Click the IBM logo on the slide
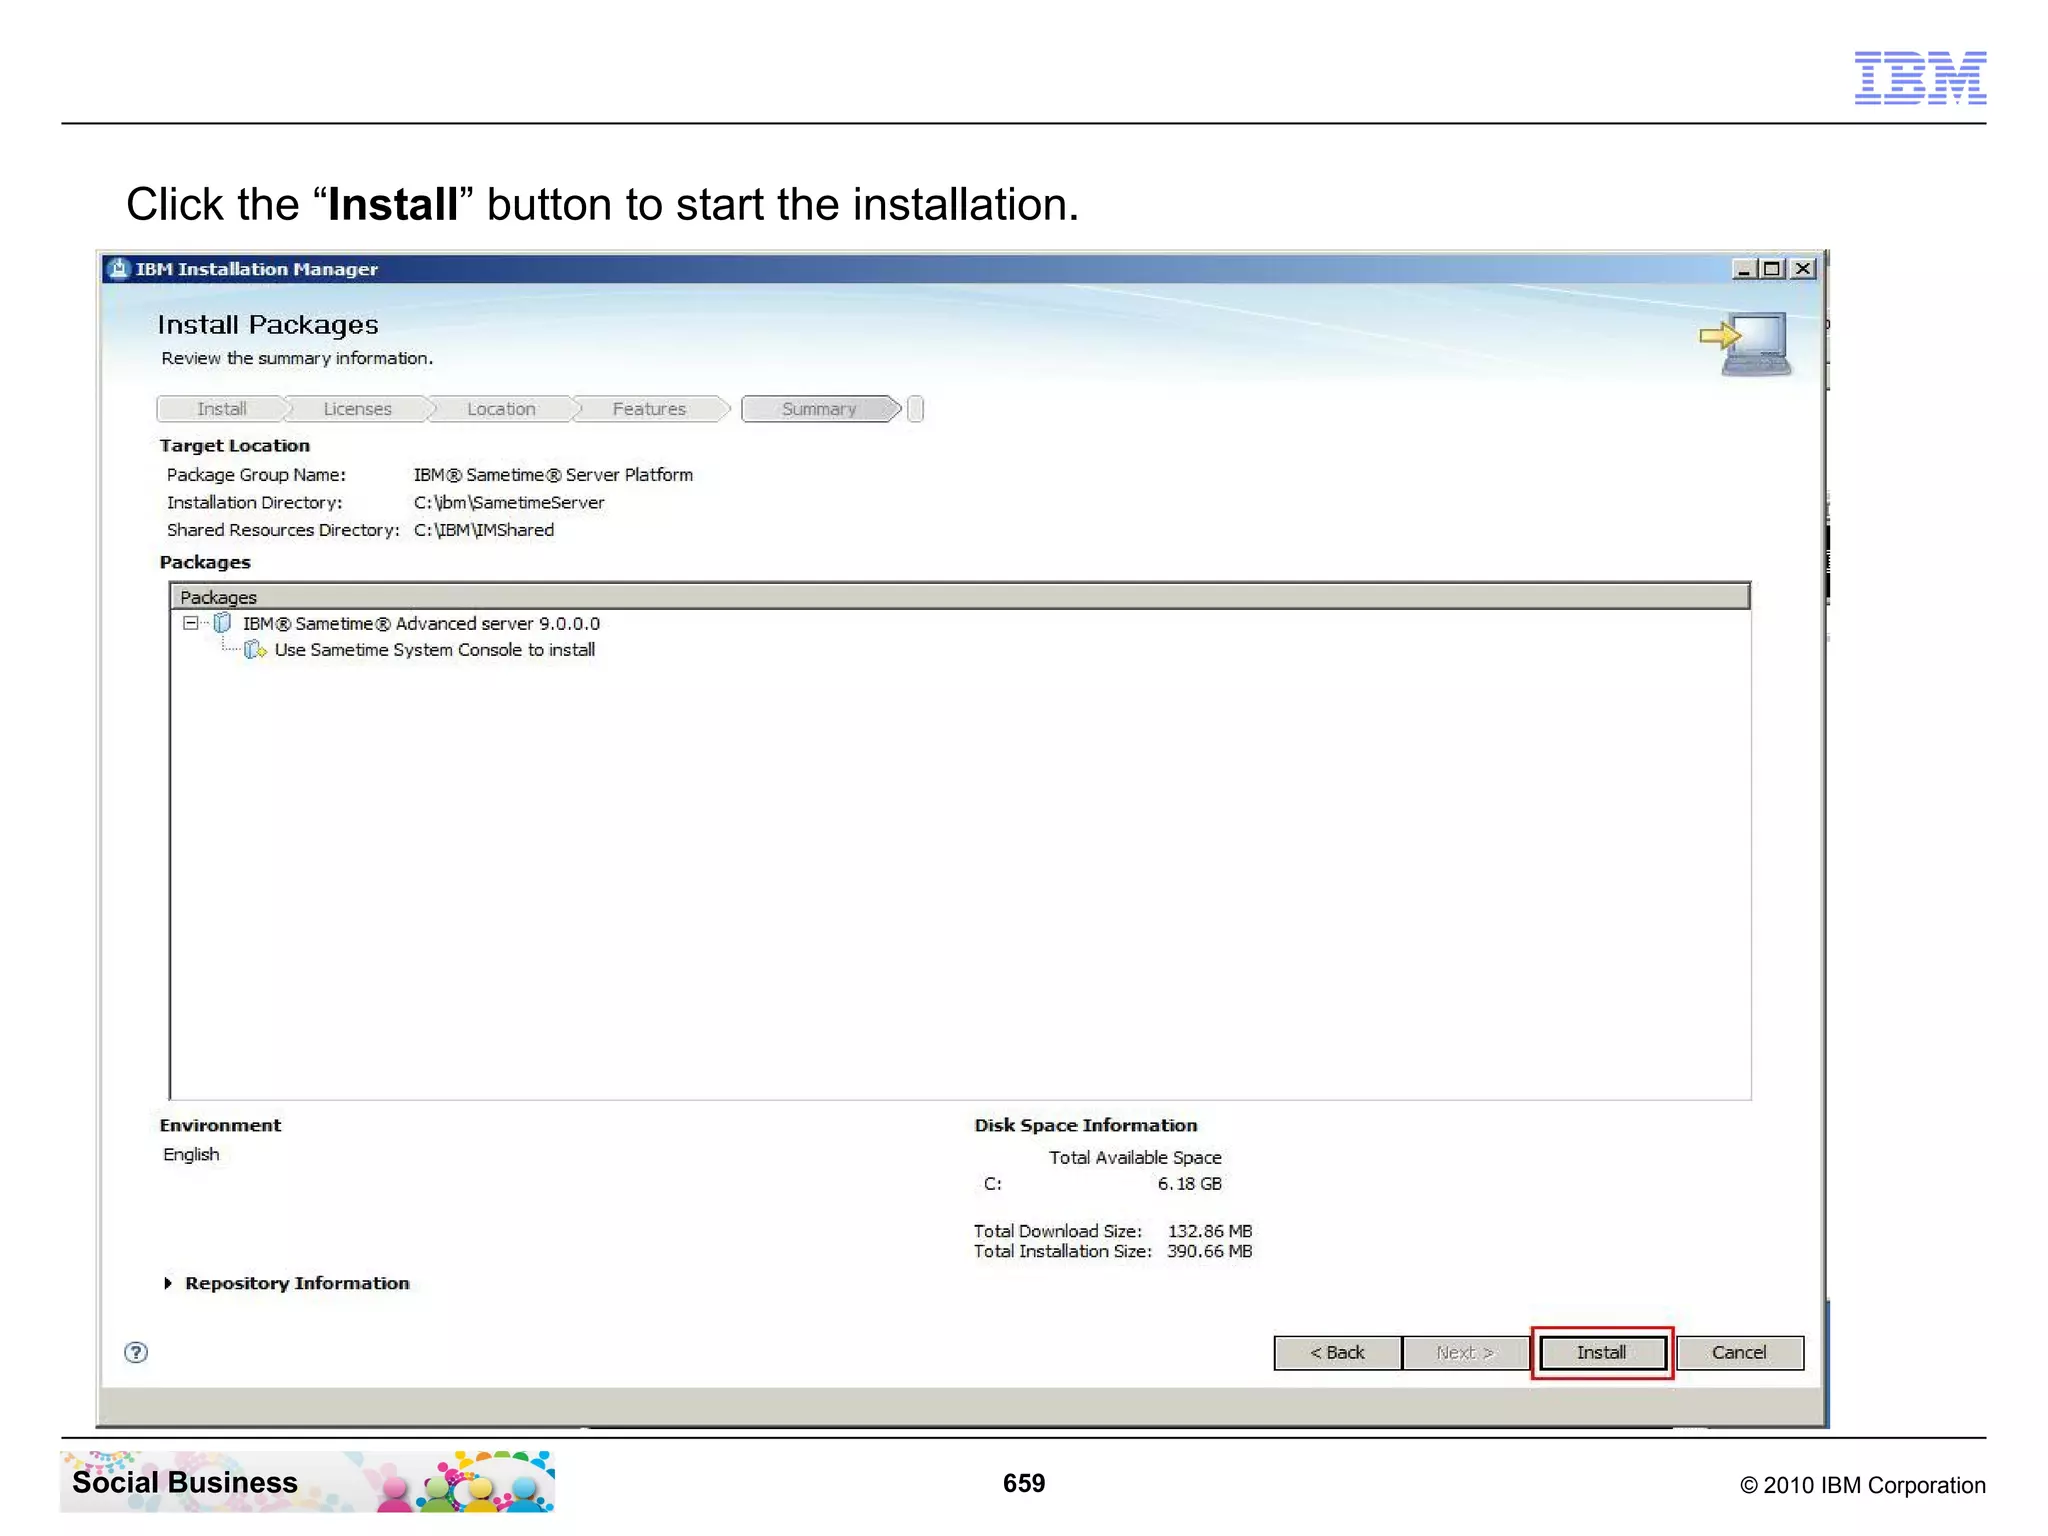This screenshot has width=2048, height=1536. 1920,77
